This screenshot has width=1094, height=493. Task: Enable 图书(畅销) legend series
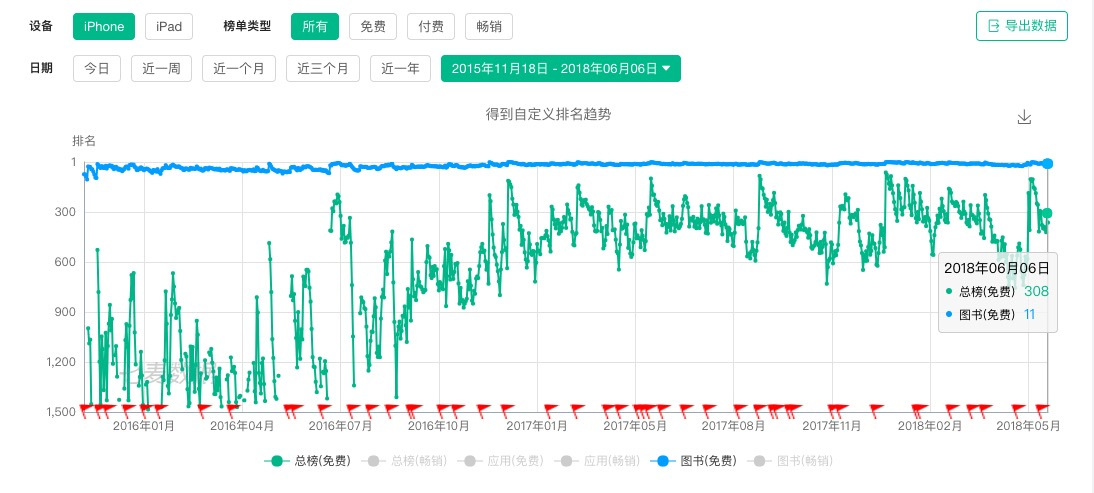[x=789, y=461]
